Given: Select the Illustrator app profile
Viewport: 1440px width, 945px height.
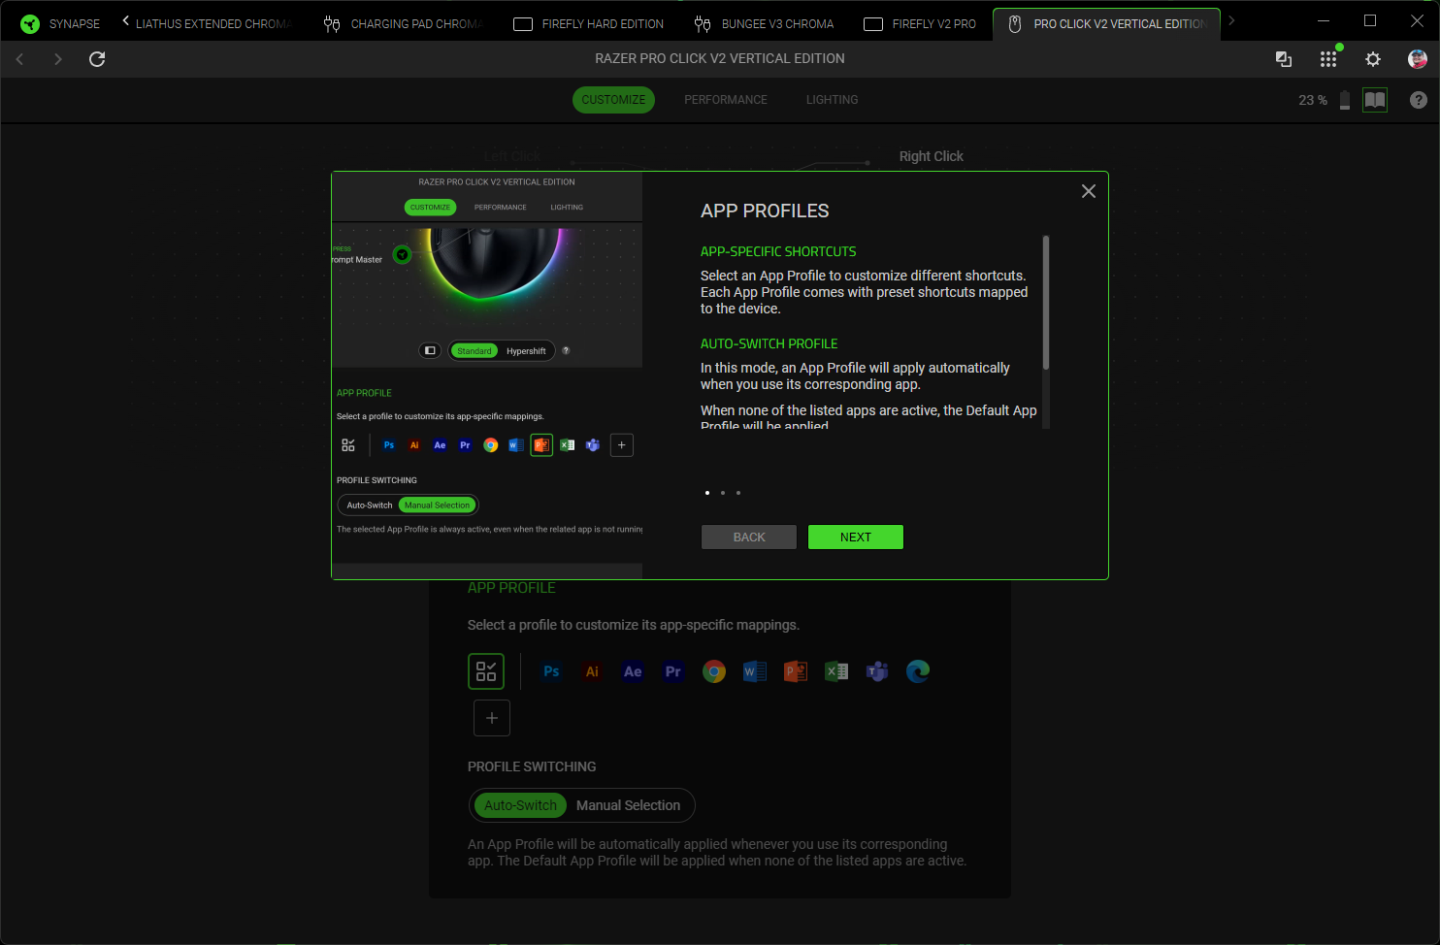Looking at the screenshot, I should click(592, 672).
